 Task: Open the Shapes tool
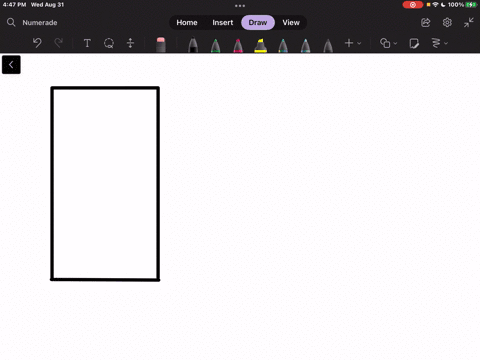click(x=385, y=43)
